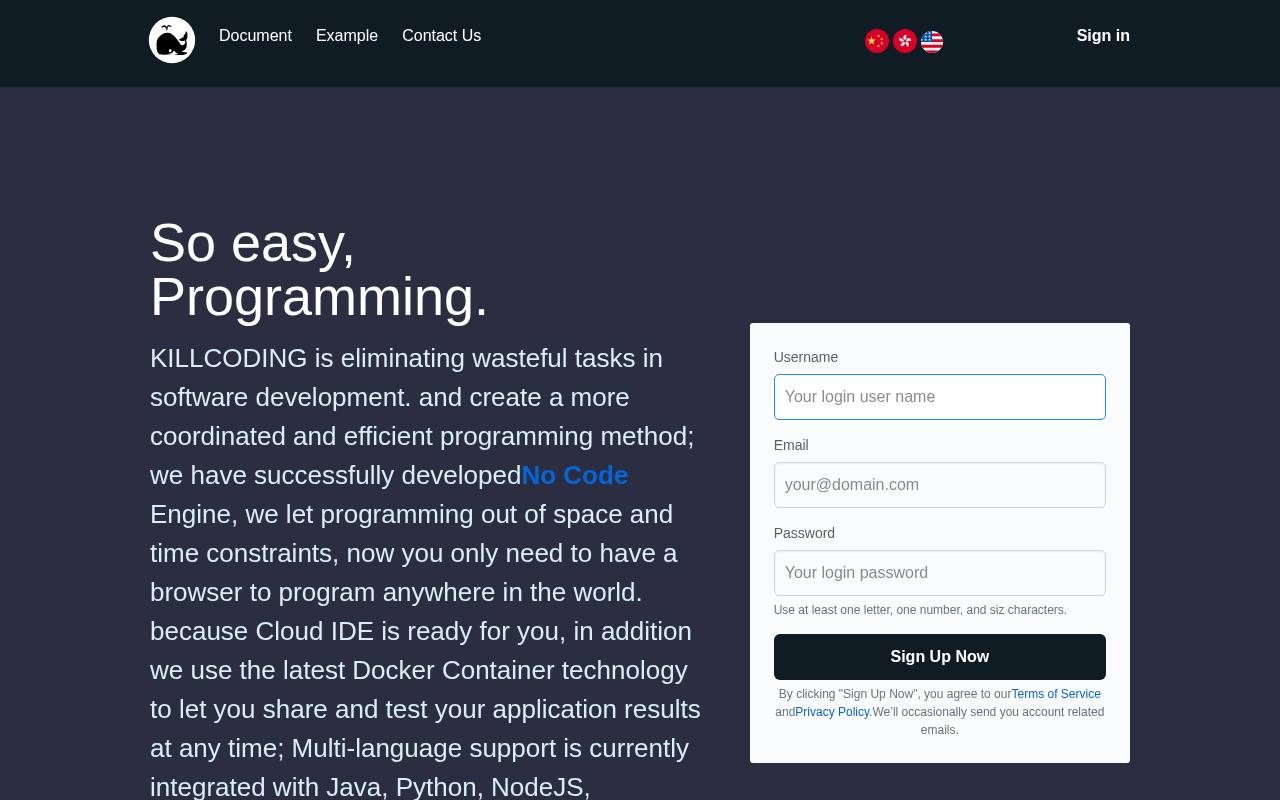Click the whale logo icon
The image size is (1280, 800).
pos(172,40)
